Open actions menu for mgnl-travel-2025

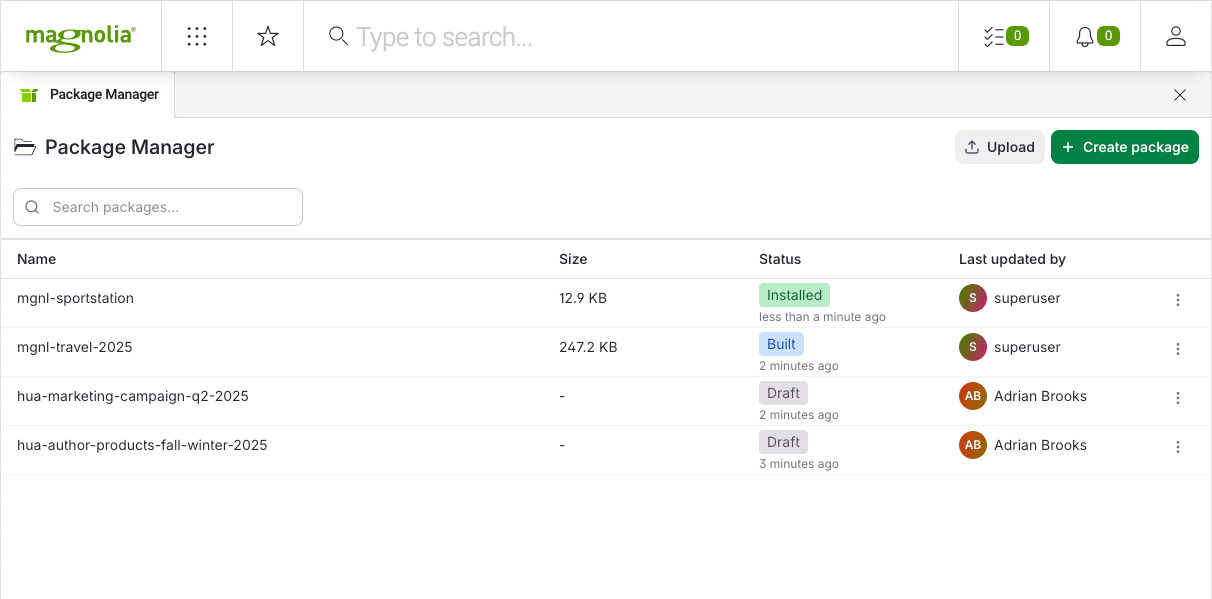pyautogui.click(x=1178, y=349)
